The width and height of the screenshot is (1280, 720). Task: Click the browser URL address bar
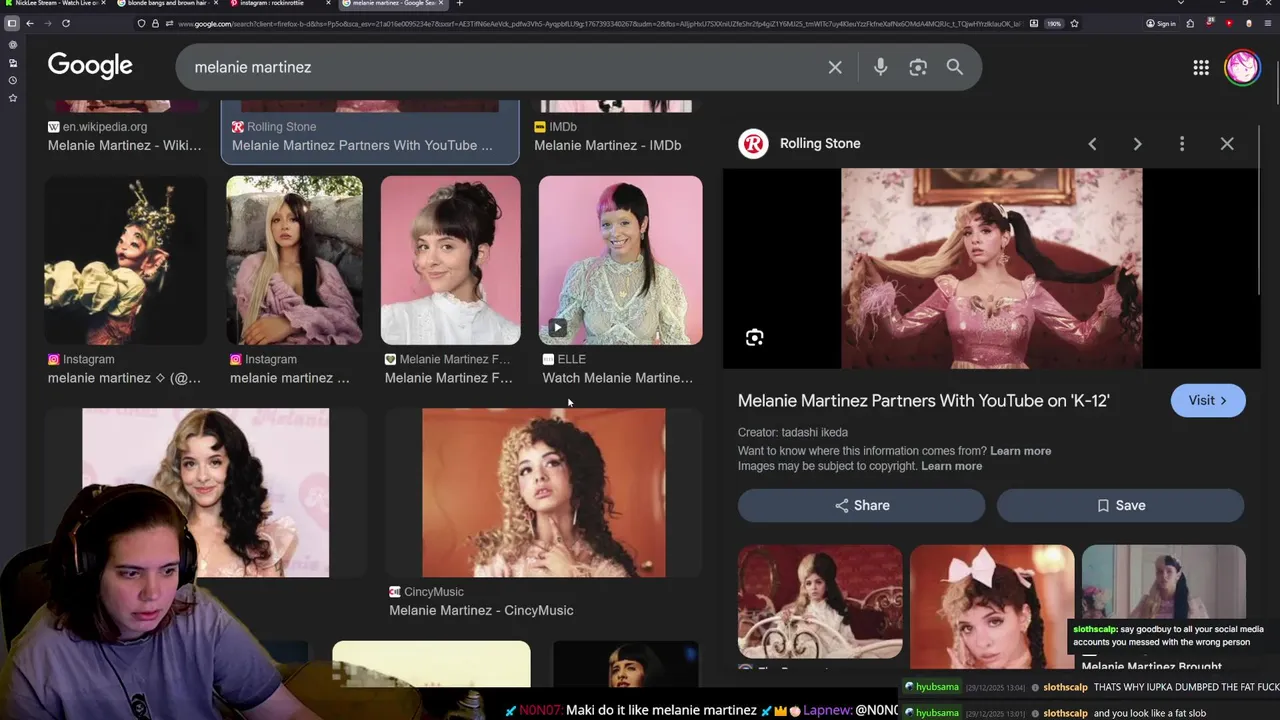click(598, 23)
